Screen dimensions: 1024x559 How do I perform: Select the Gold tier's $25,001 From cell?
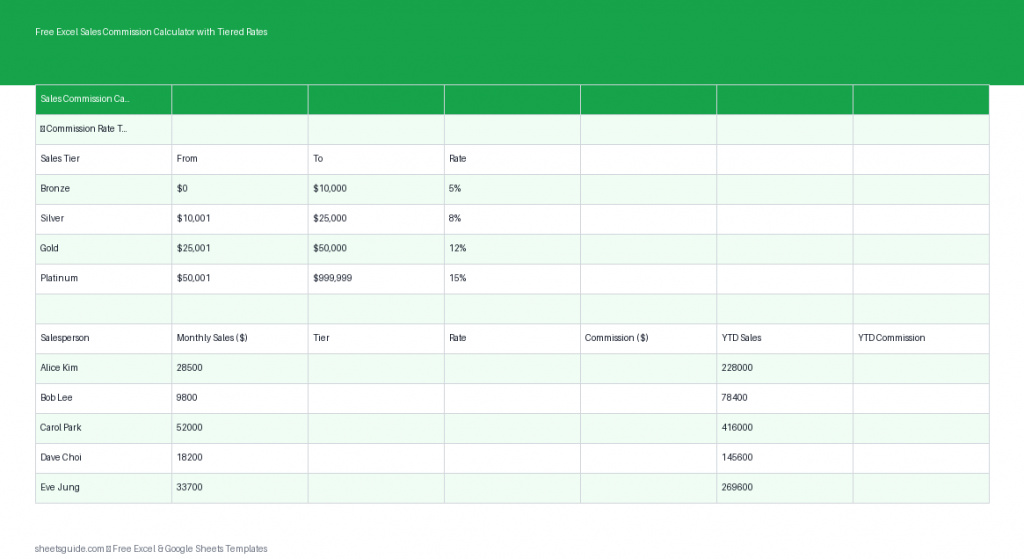click(x=239, y=248)
